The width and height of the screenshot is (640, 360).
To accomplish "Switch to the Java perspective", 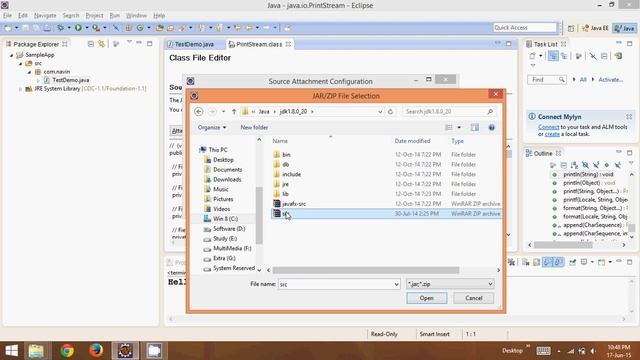I will [625, 28].
